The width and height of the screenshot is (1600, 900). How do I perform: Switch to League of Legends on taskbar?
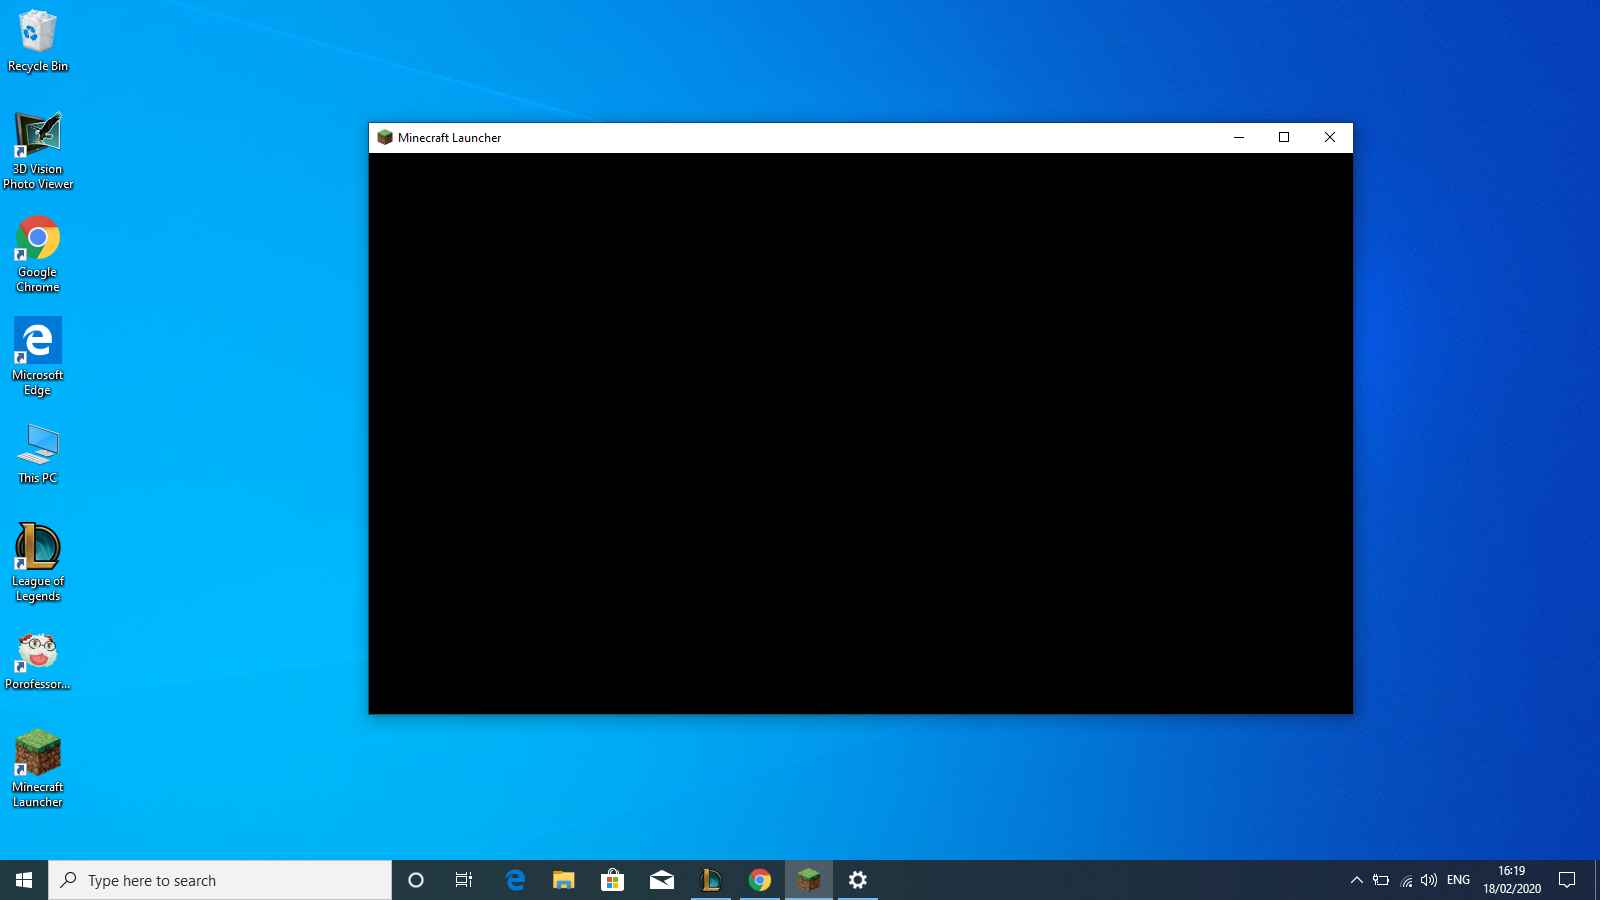tap(711, 880)
